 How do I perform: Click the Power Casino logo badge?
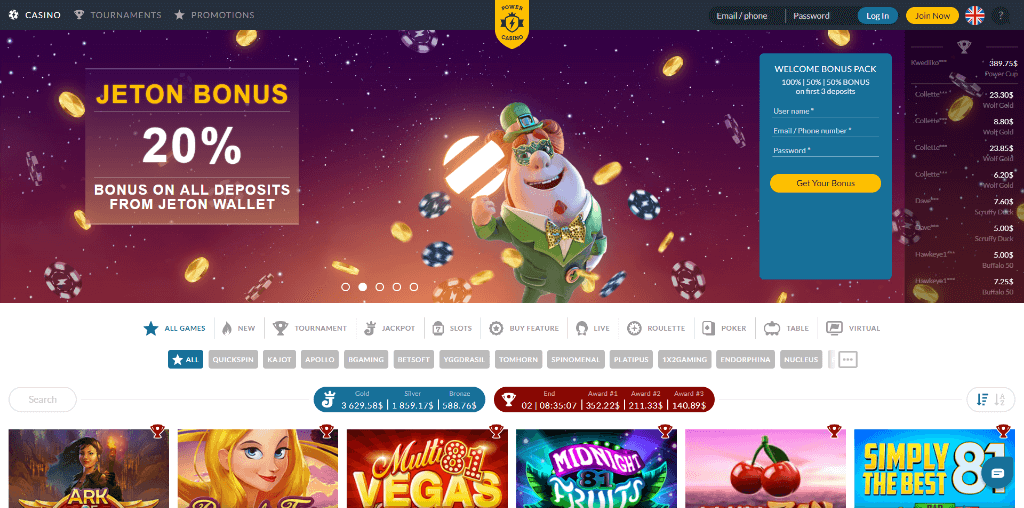[512, 24]
